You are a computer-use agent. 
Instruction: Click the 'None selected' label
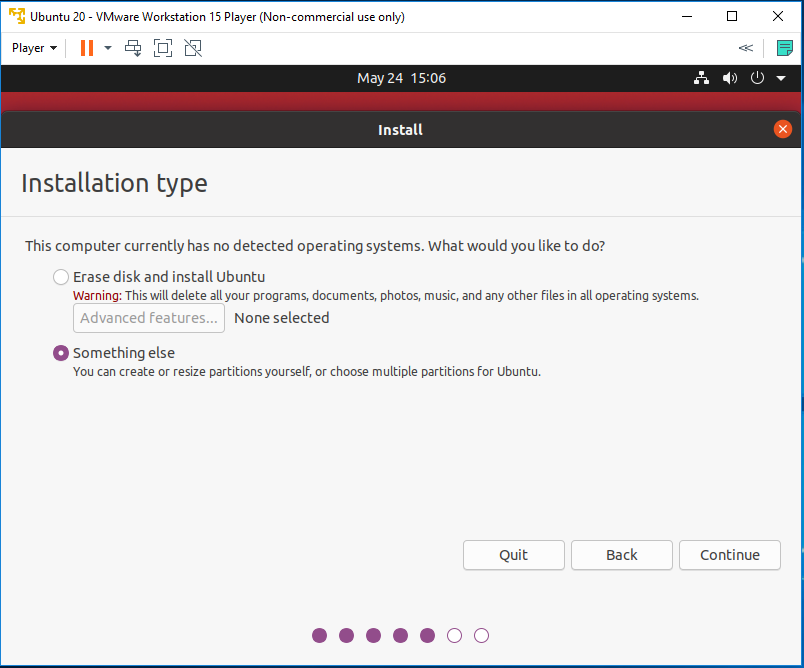point(282,318)
